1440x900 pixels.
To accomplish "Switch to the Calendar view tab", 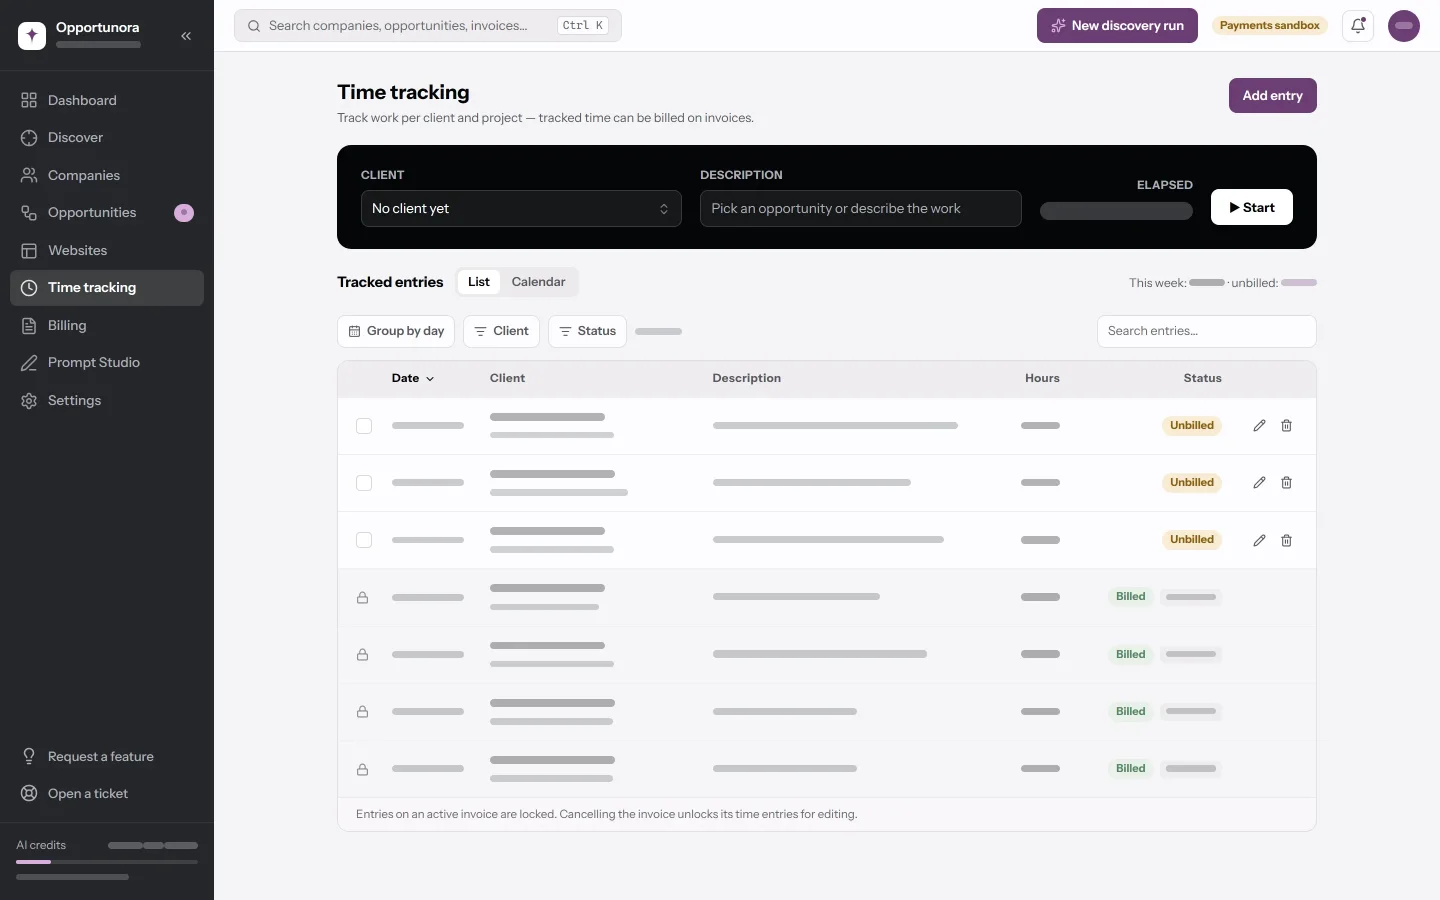I will click(x=538, y=282).
